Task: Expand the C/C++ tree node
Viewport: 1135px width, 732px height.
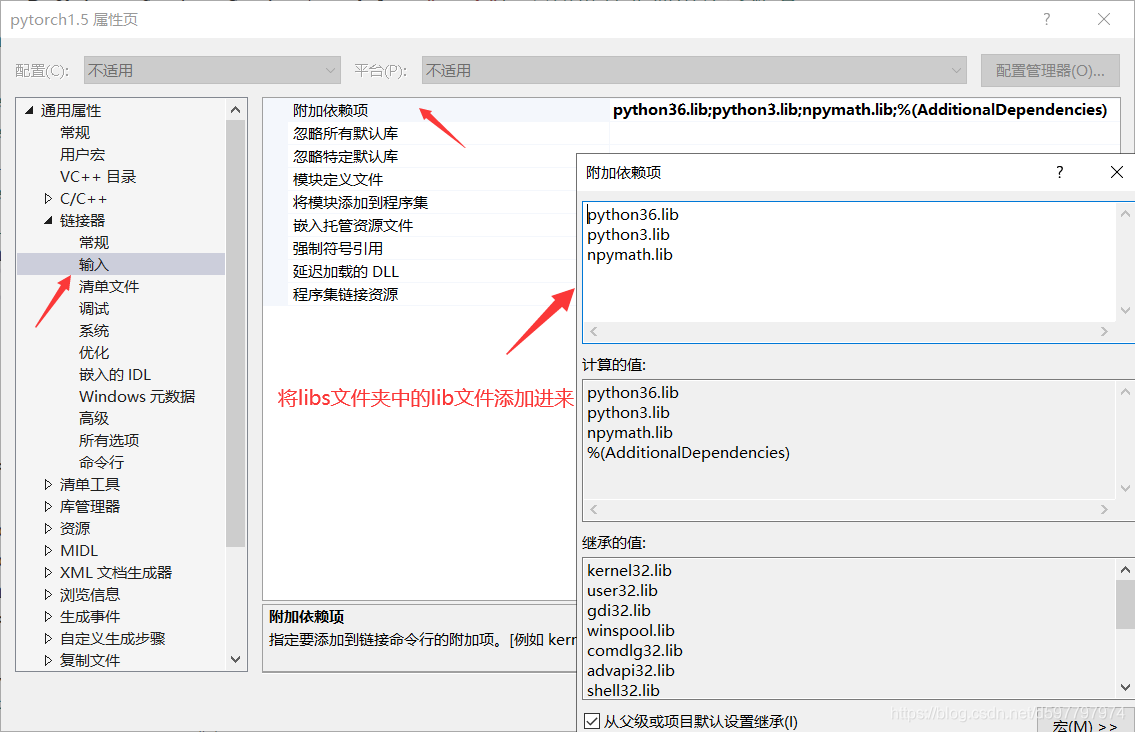Action: point(48,198)
